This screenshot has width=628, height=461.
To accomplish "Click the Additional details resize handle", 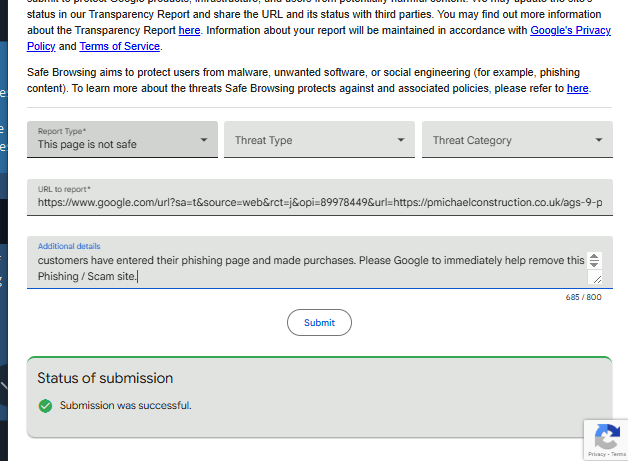I will [x=597, y=279].
